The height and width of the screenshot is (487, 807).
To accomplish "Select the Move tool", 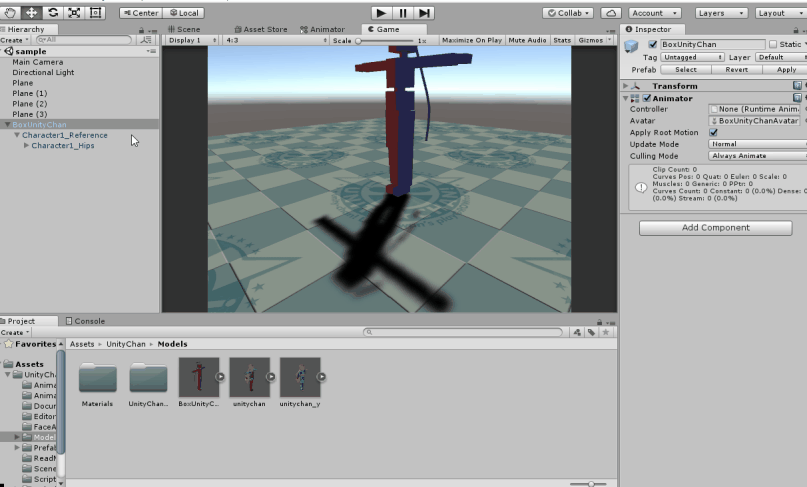I will [x=31, y=13].
